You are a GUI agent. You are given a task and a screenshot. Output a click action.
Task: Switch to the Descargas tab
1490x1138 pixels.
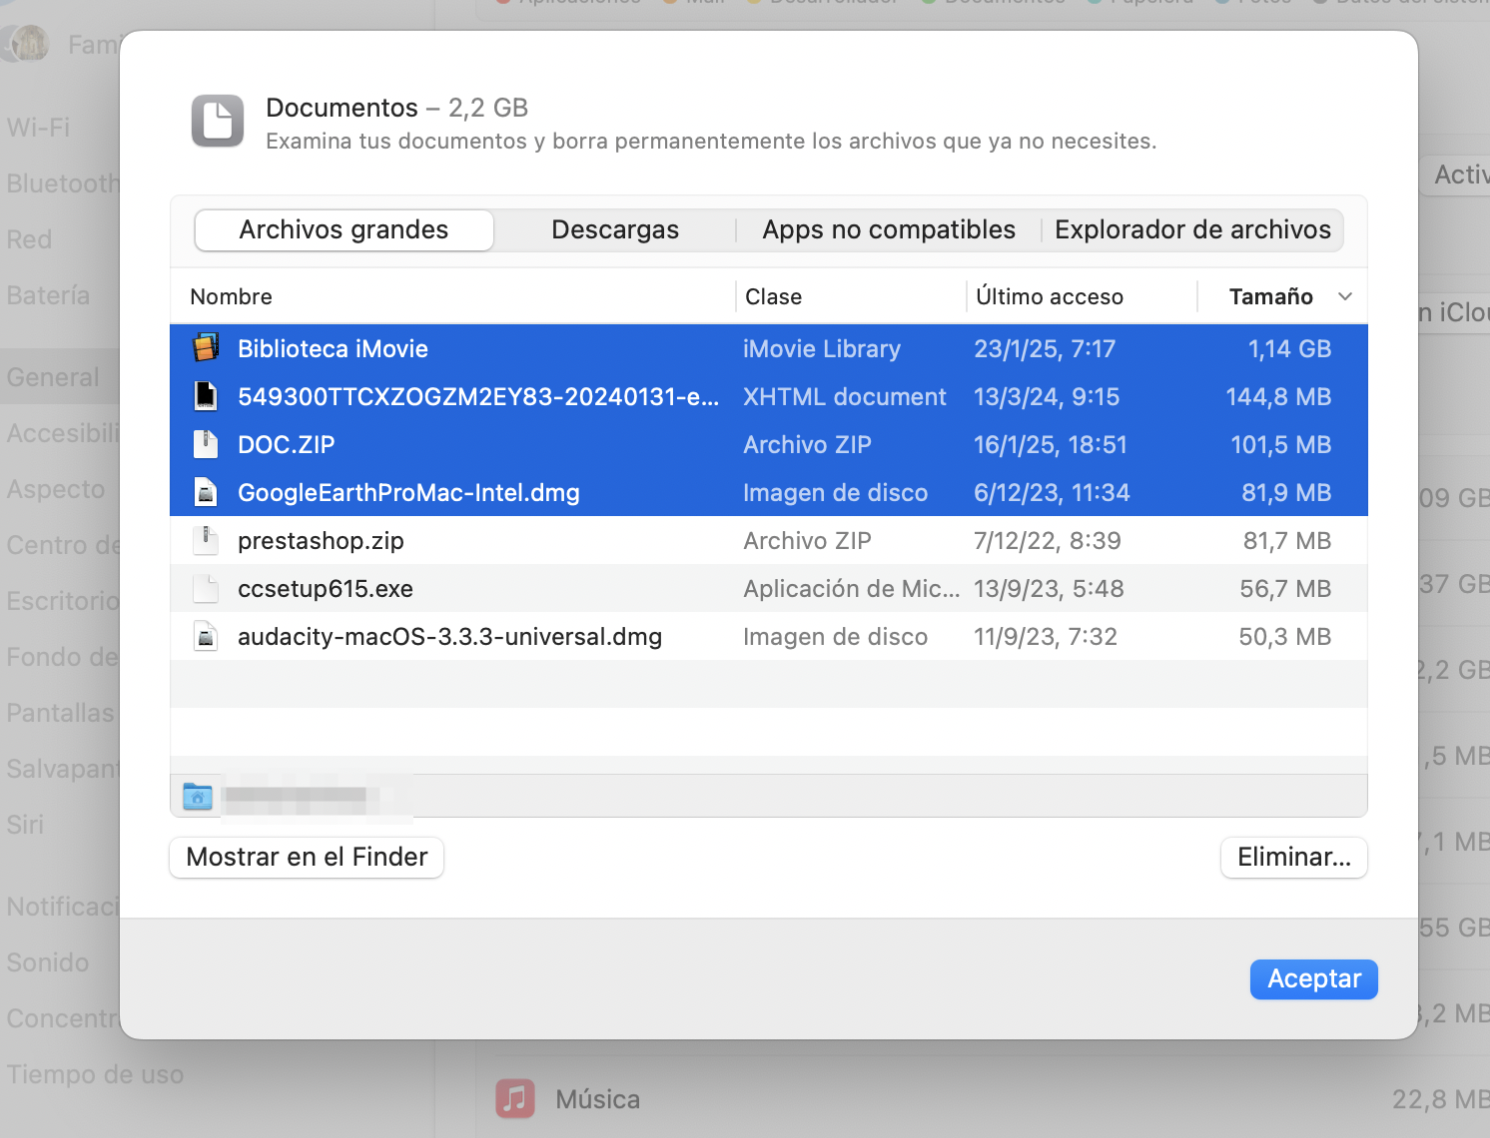point(615,229)
